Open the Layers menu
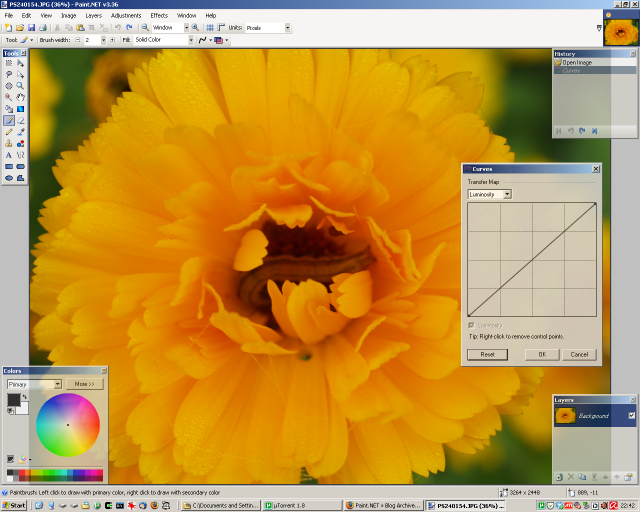This screenshot has width=640, height=512. tap(93, 16)
